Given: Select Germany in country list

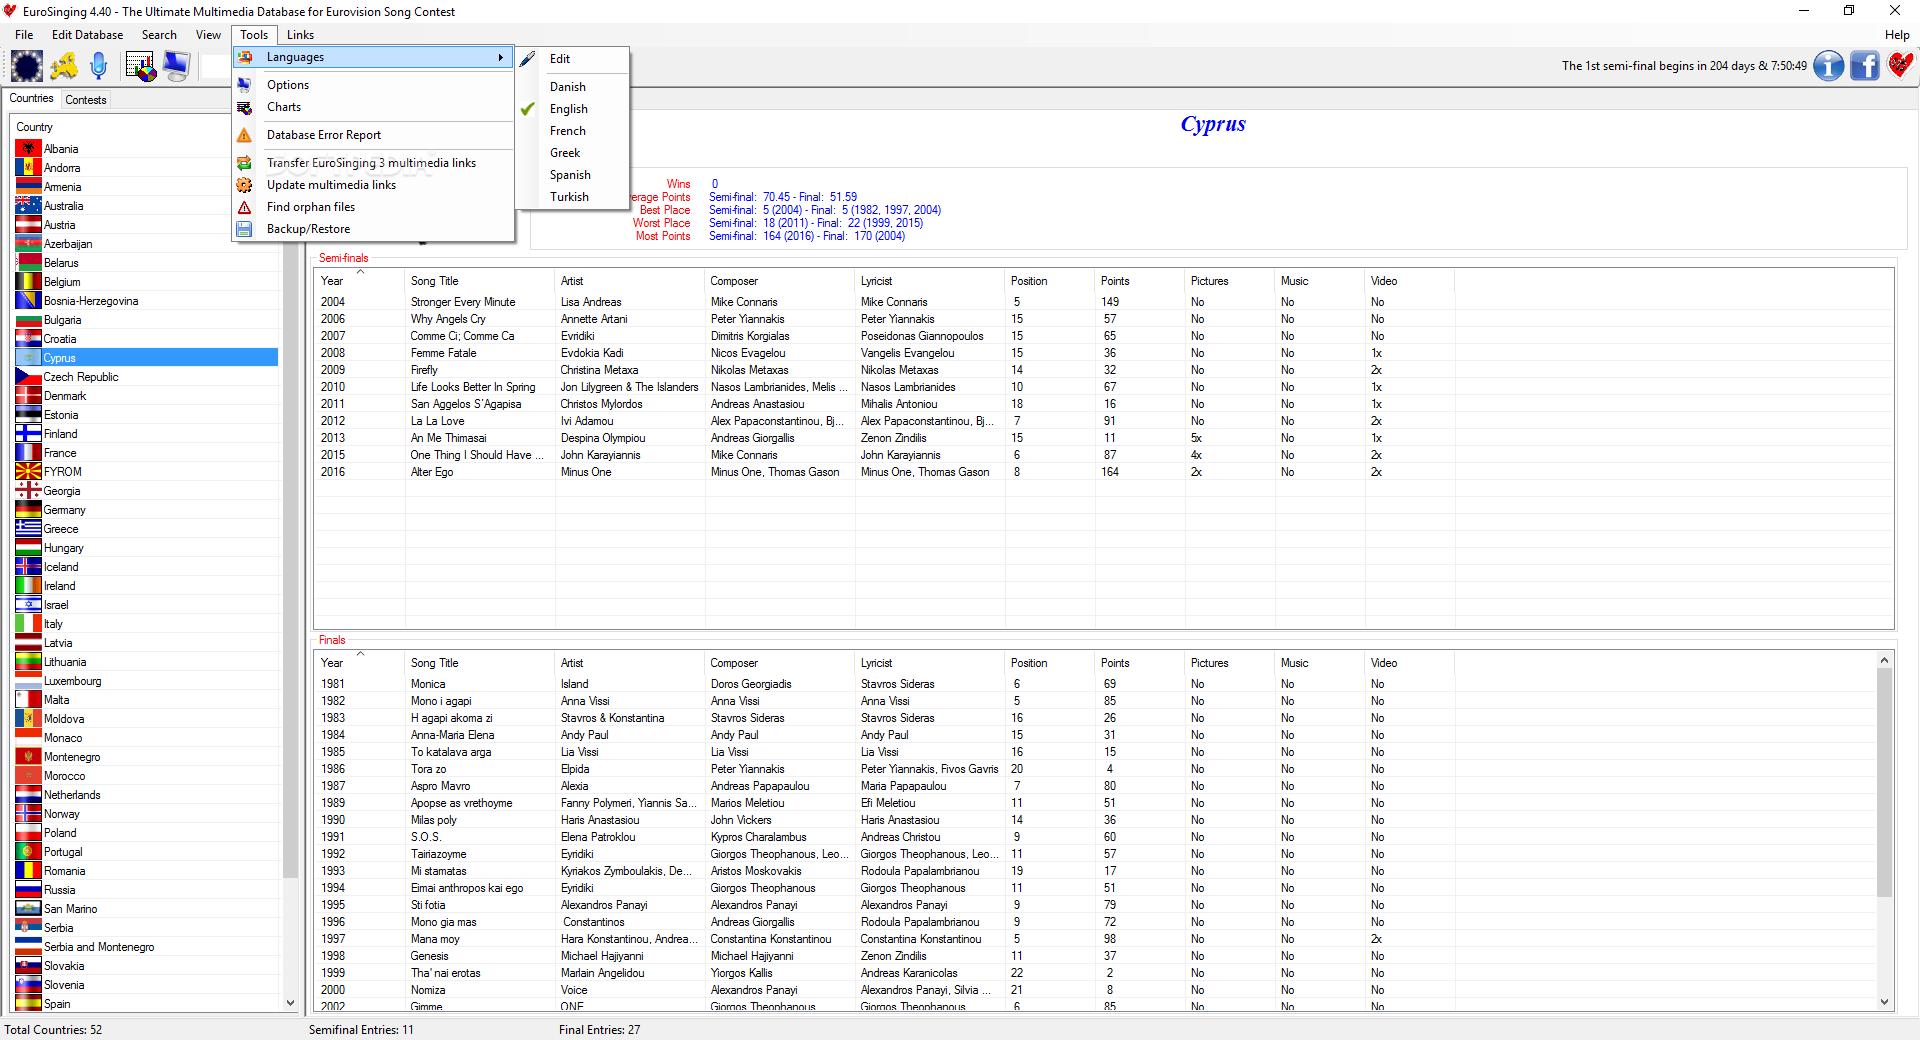Looking at the screenshot, I should click(146, 509).
